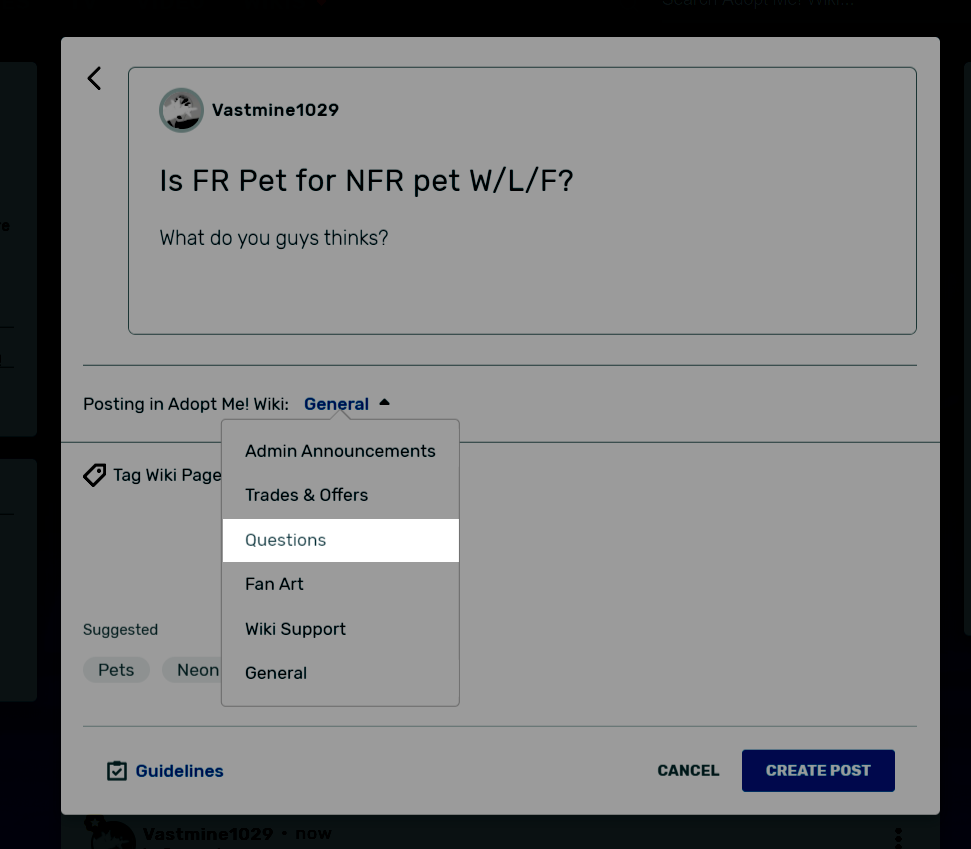The image size is (971, 849).
Task: Select the General category in the list
Action: [x=341, y=673]
